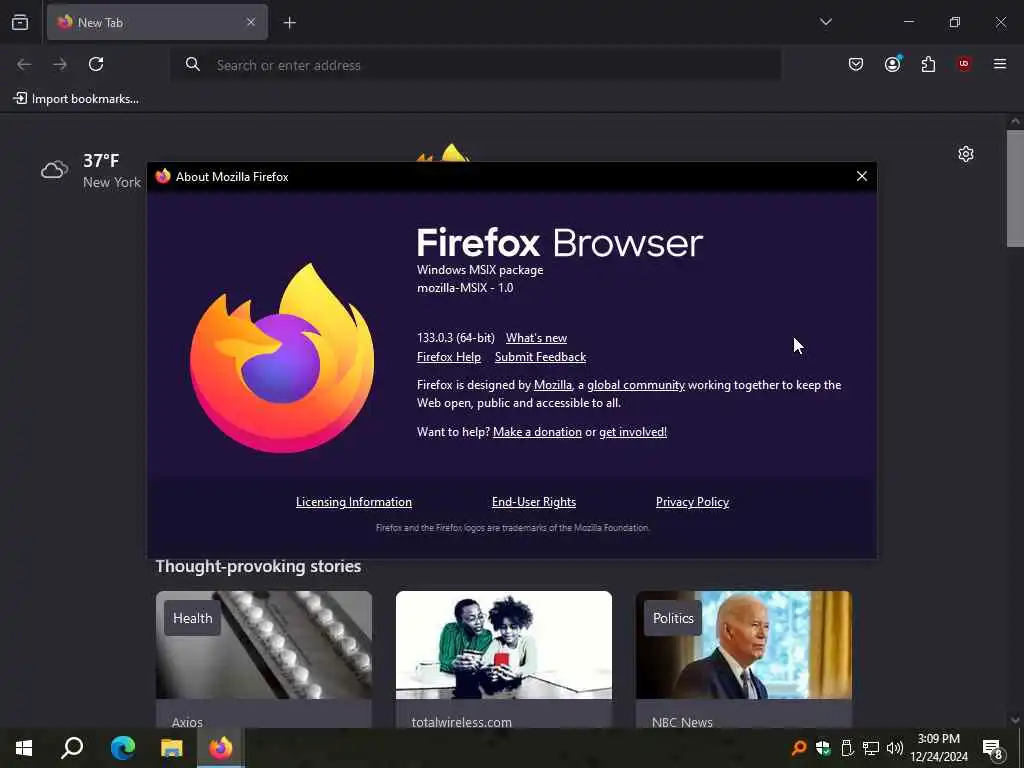
Task: Click the Firefox logo in About dialog
Action: tap(282, 358)
